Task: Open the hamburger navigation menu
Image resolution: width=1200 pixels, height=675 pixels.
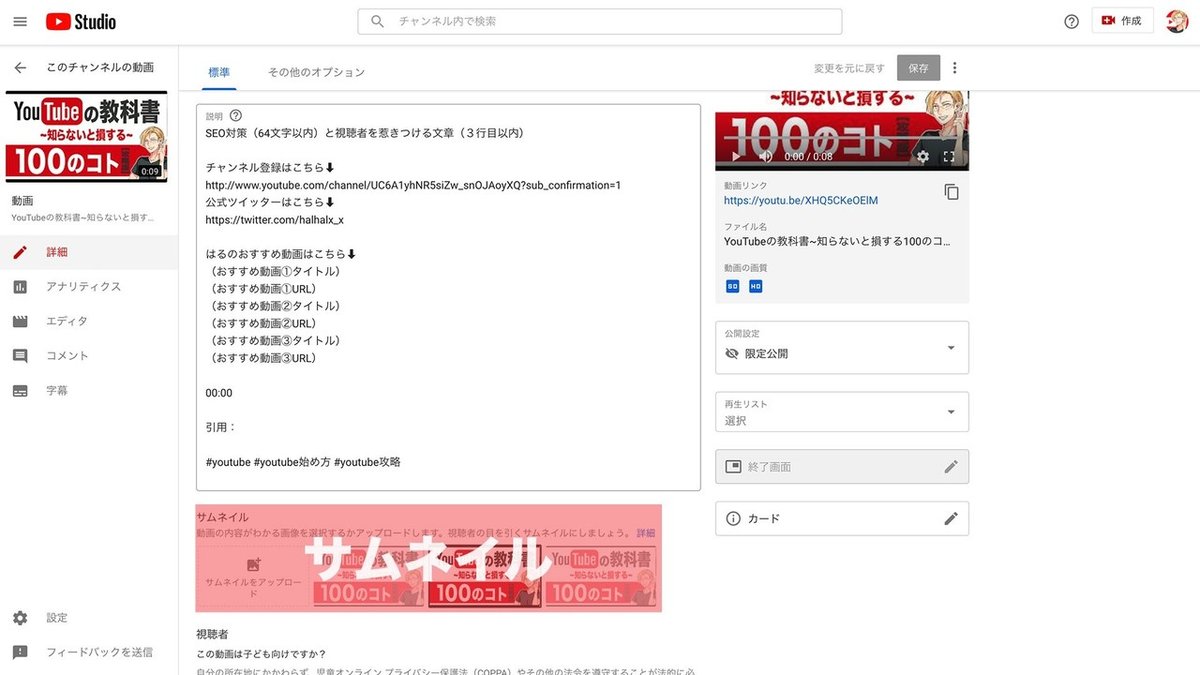Action: [x=20, y=21]
